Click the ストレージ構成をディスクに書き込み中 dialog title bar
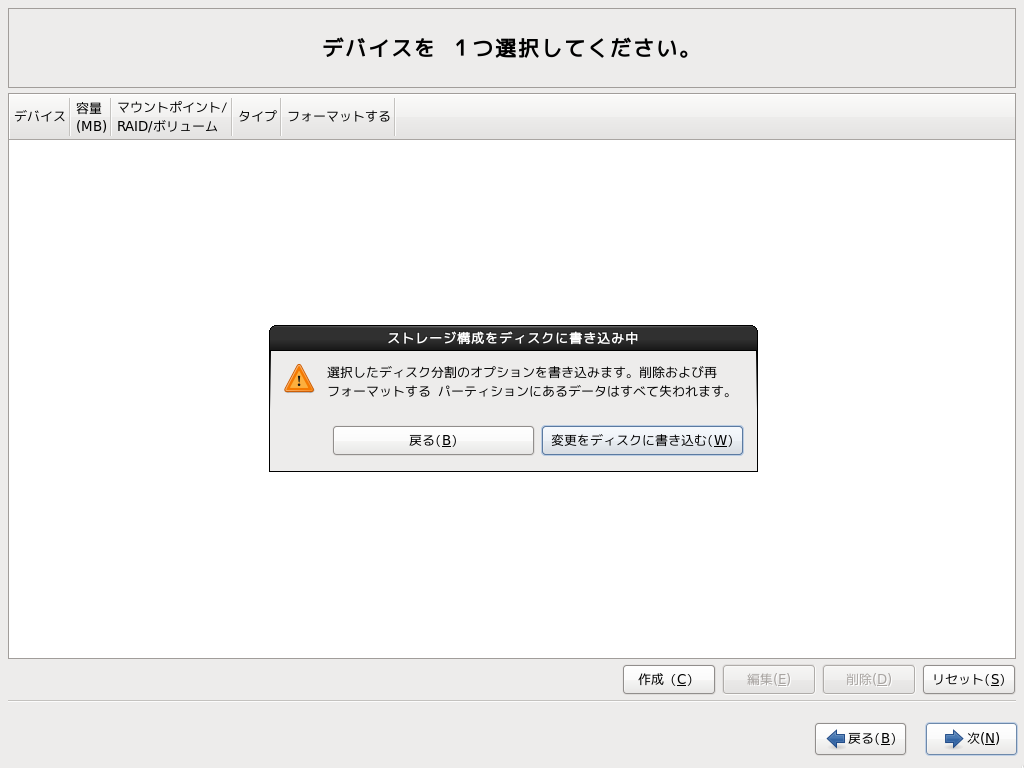 [512, 338]
